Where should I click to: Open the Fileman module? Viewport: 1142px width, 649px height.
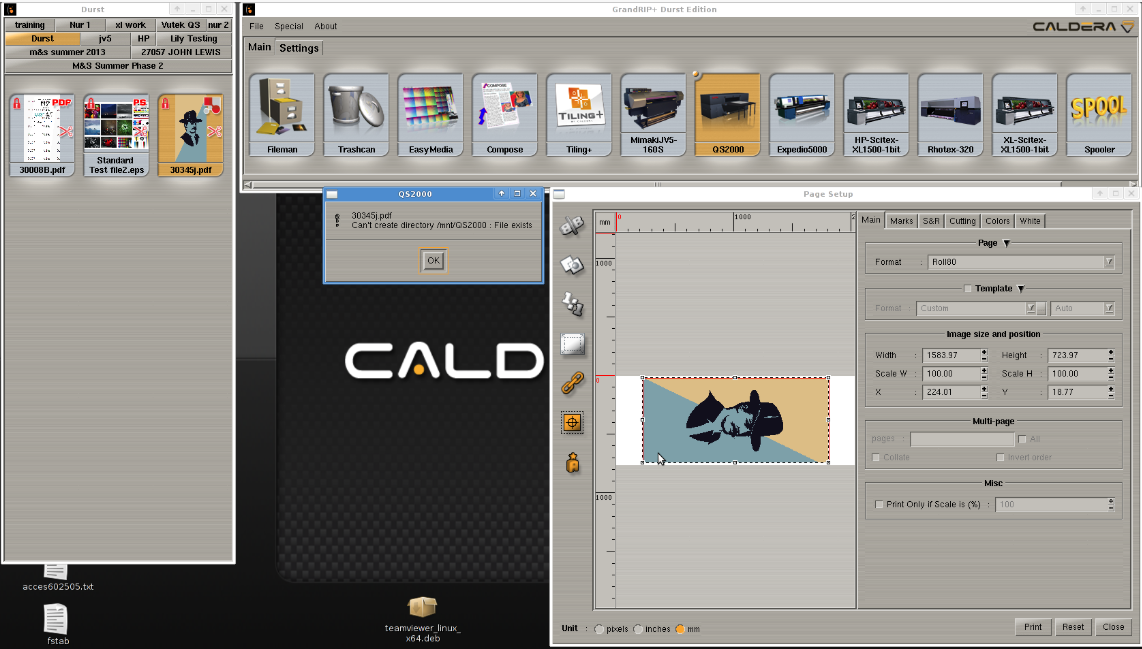pyautogui.click(x=282, y=116)
